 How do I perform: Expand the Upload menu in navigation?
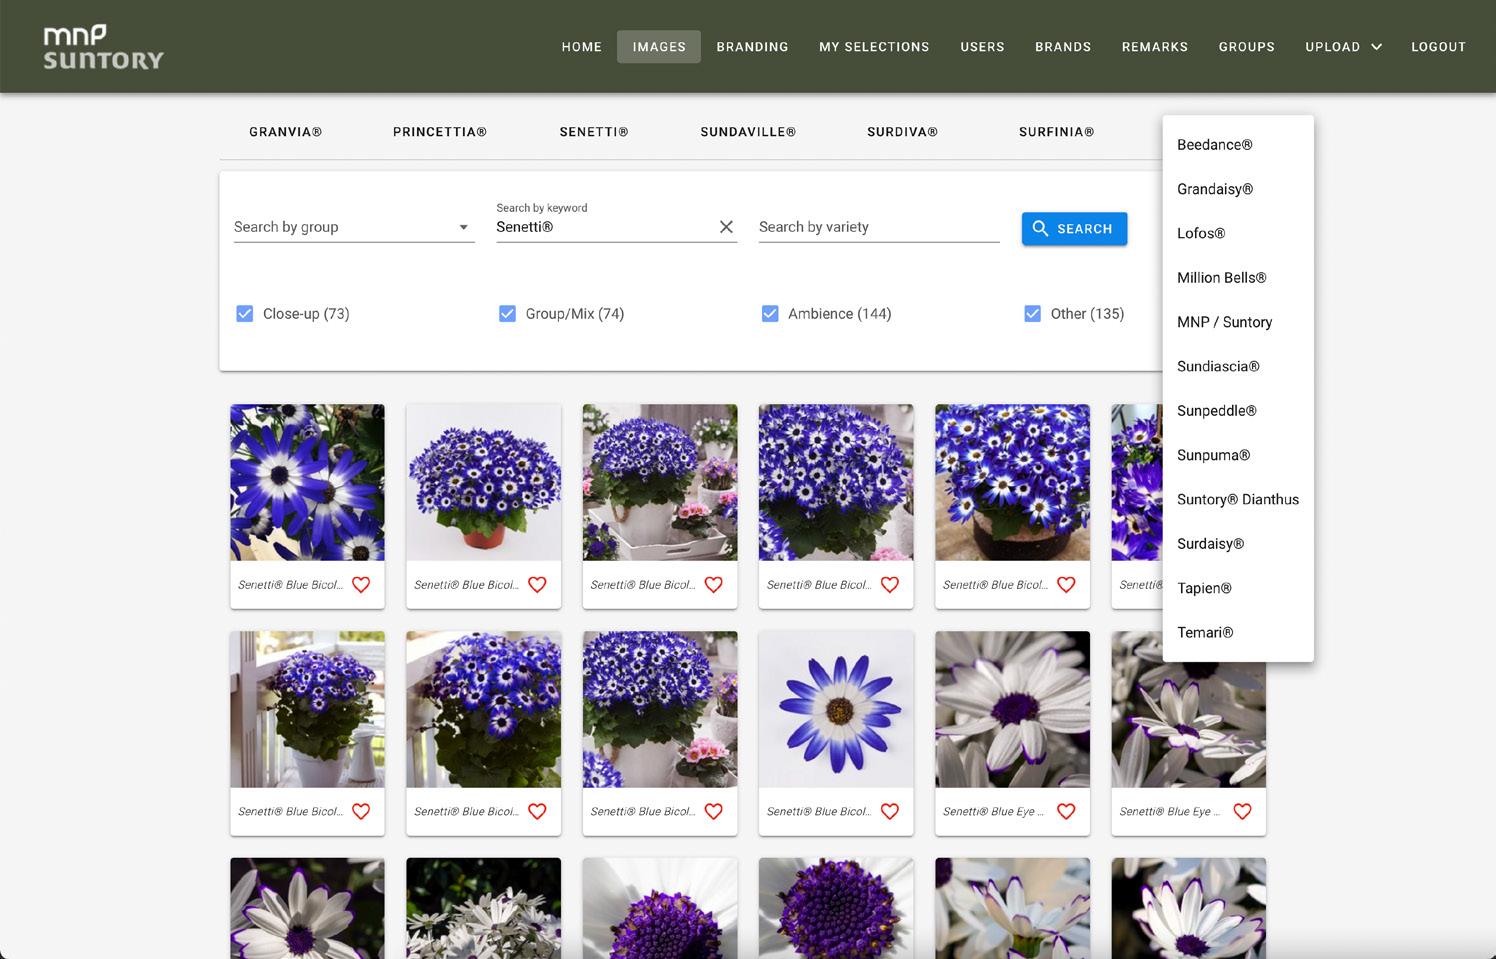[x=1343, y=47]
